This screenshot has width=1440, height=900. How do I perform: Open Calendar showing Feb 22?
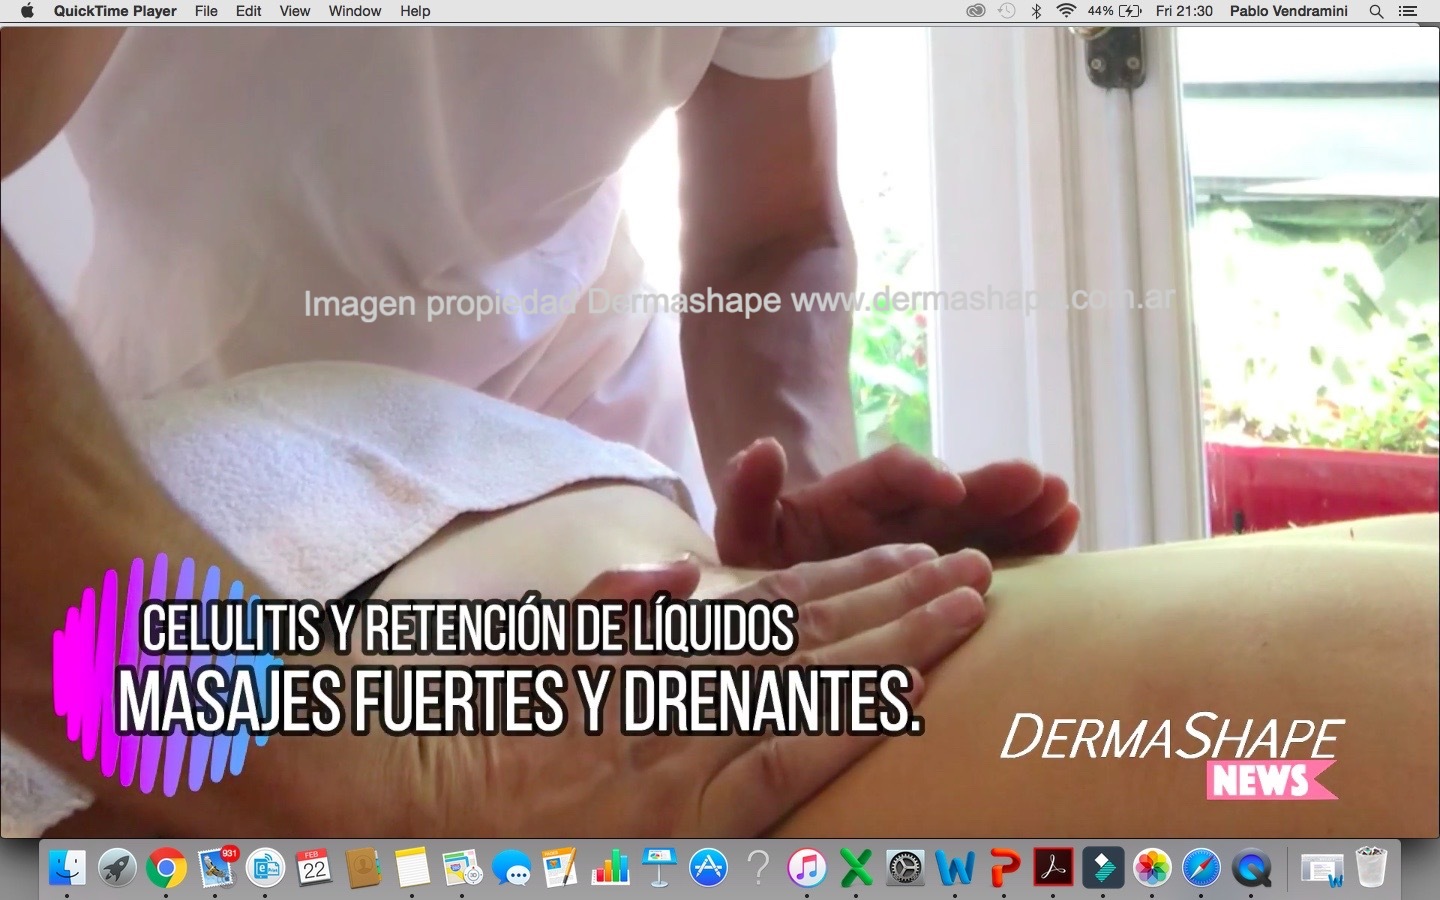pos(314,868)
